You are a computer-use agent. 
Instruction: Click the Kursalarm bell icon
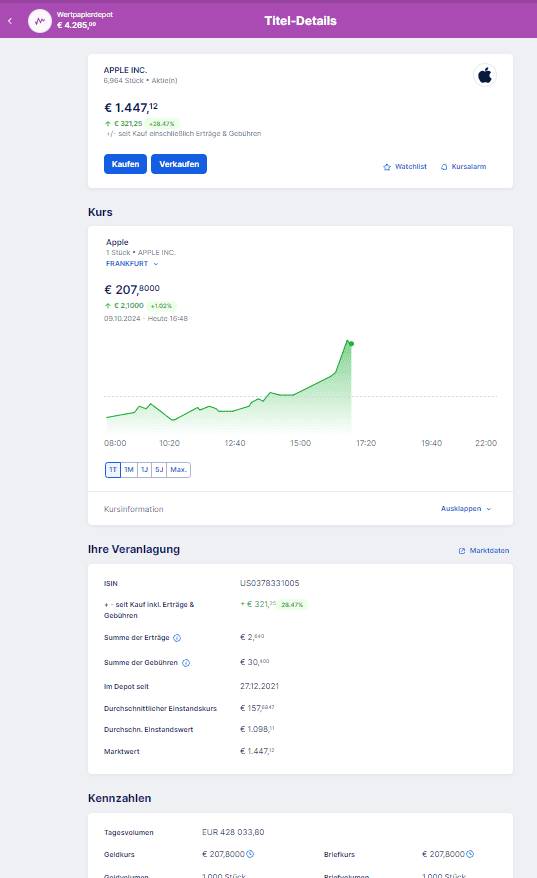point(444,167)
